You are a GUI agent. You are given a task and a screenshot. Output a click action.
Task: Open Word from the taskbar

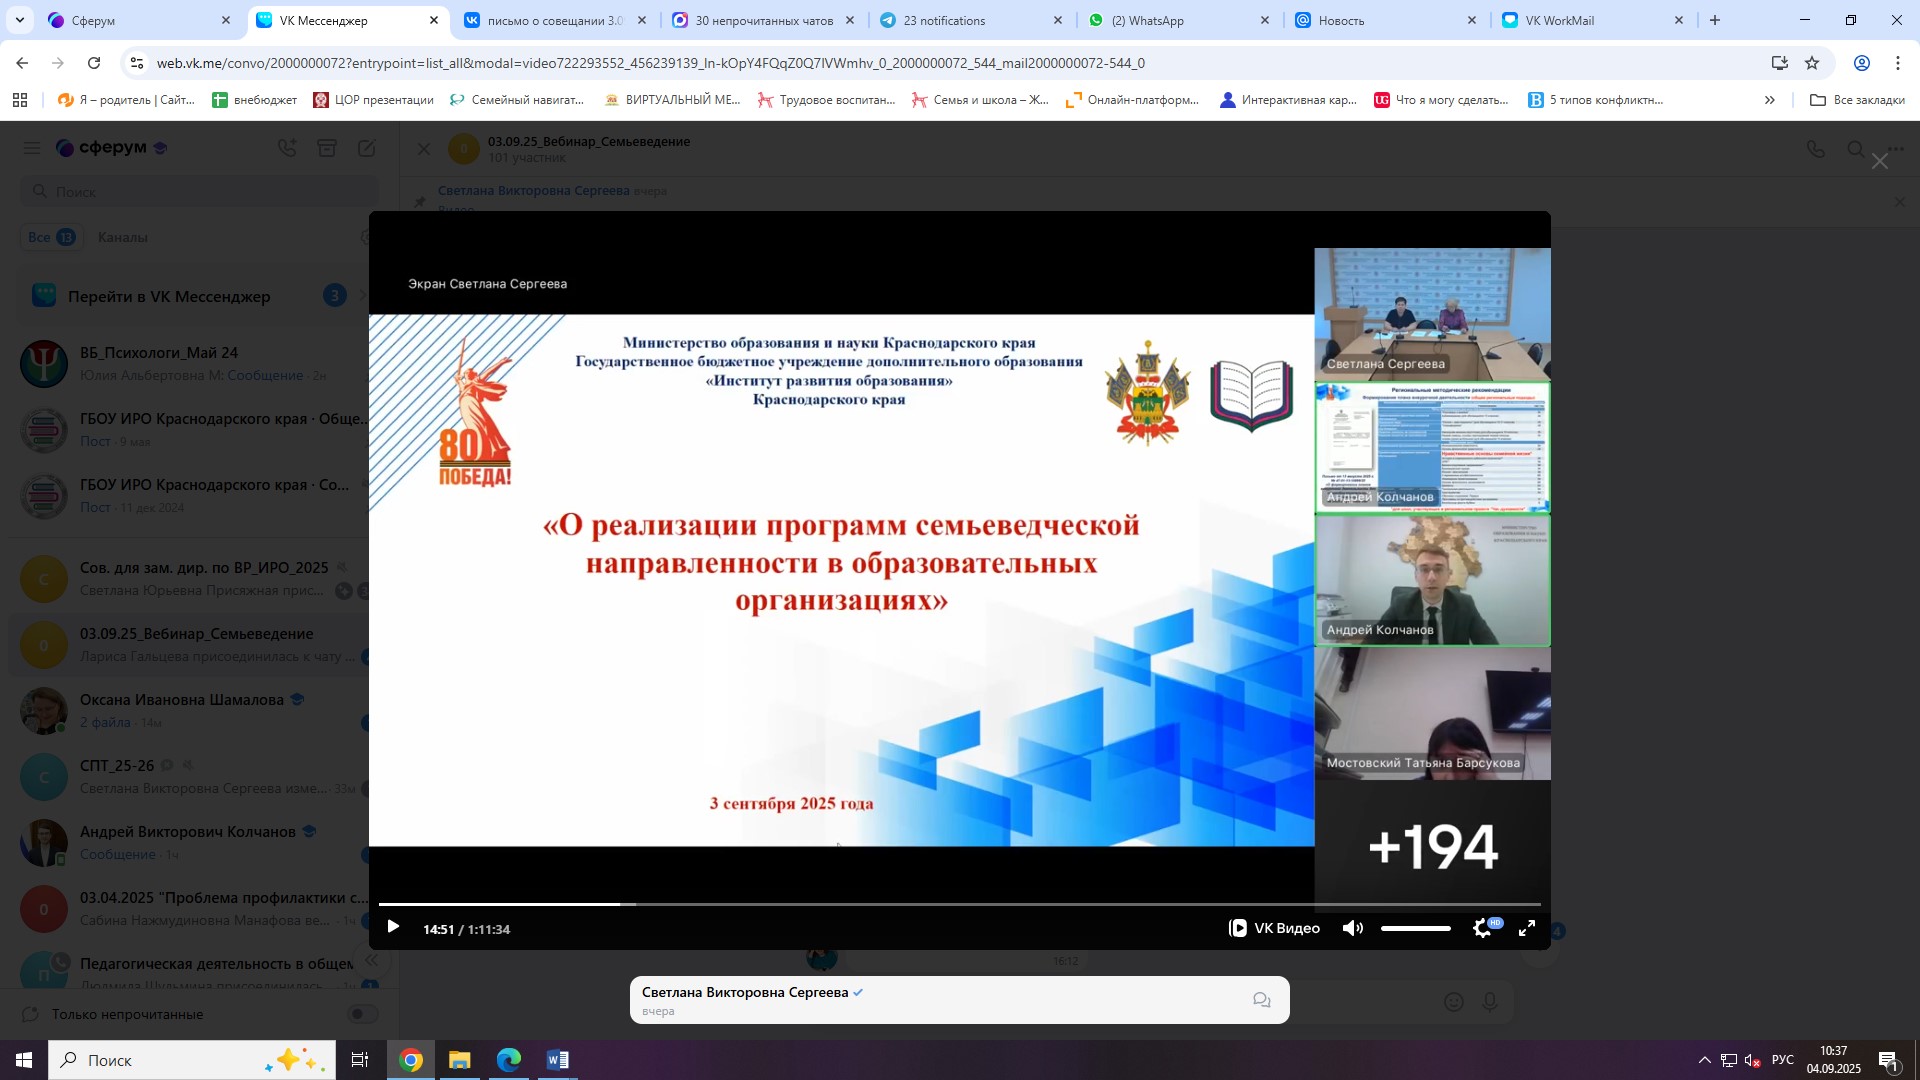click(557, 1060)
